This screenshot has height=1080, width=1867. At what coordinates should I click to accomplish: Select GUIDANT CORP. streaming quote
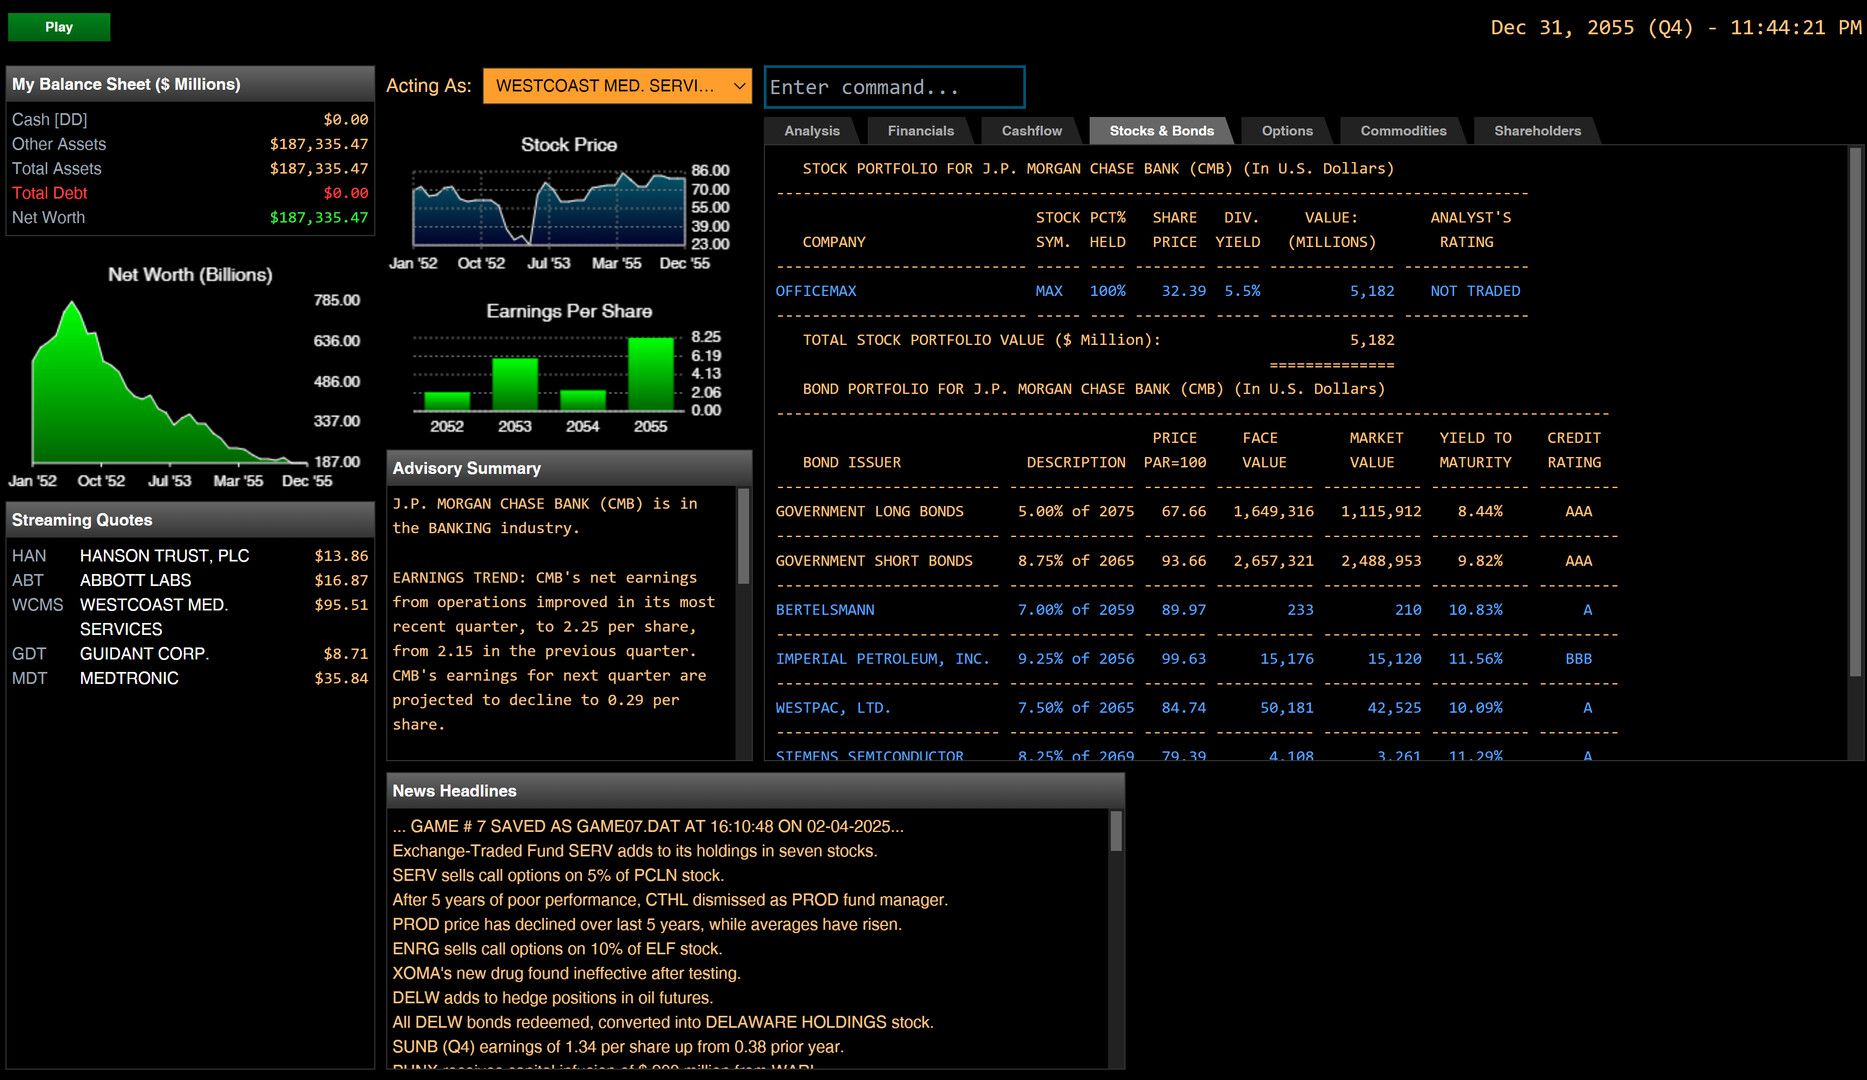pyautogui.click(x=190, y=654)
